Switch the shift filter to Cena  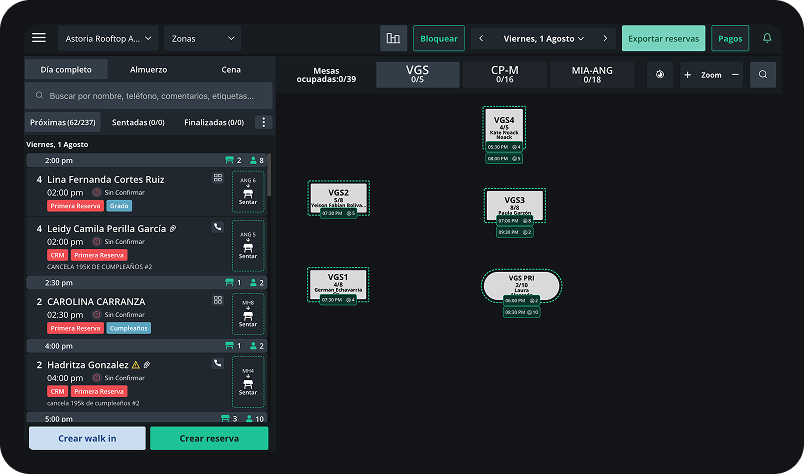click(231, 70)
